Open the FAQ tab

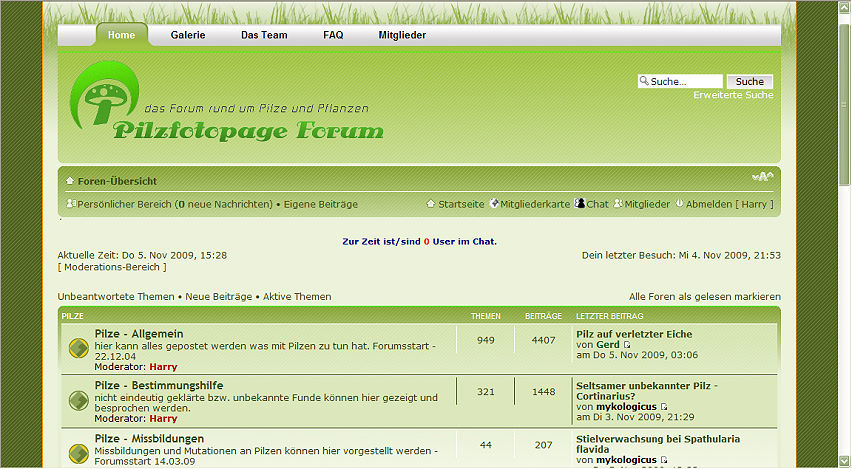tap(333, 35)
